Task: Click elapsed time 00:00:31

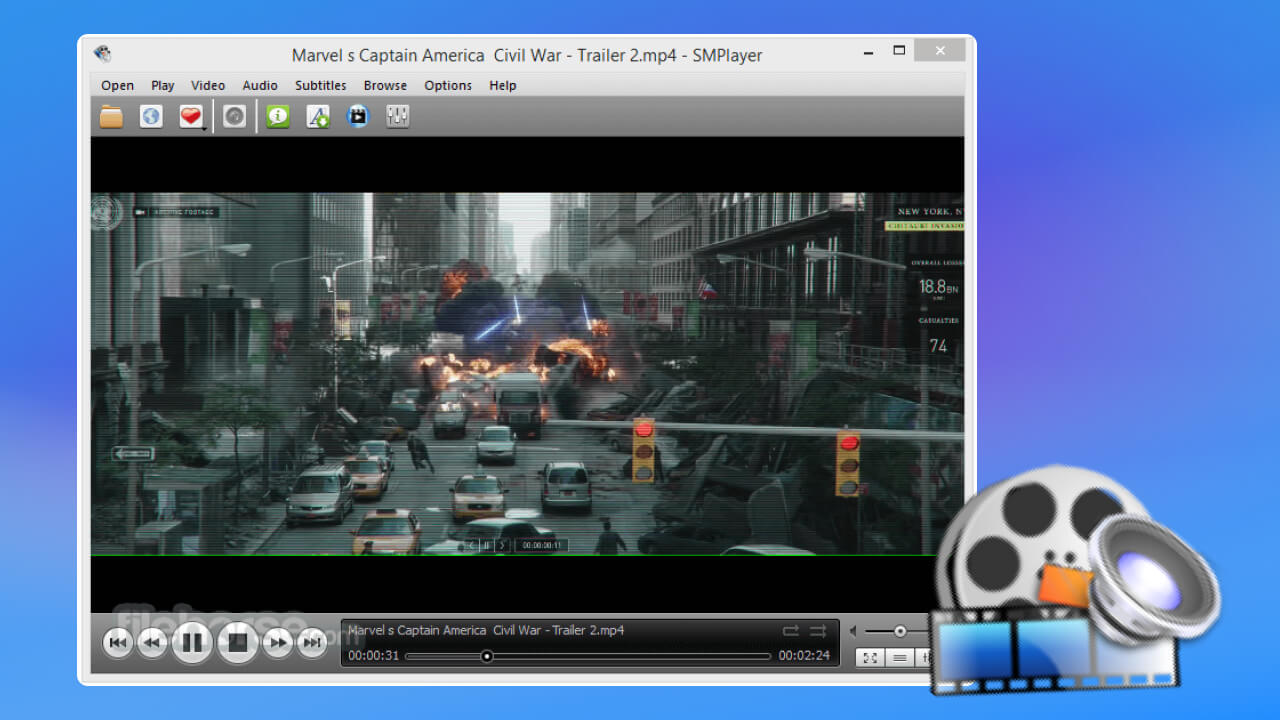Action: [373, 656]
